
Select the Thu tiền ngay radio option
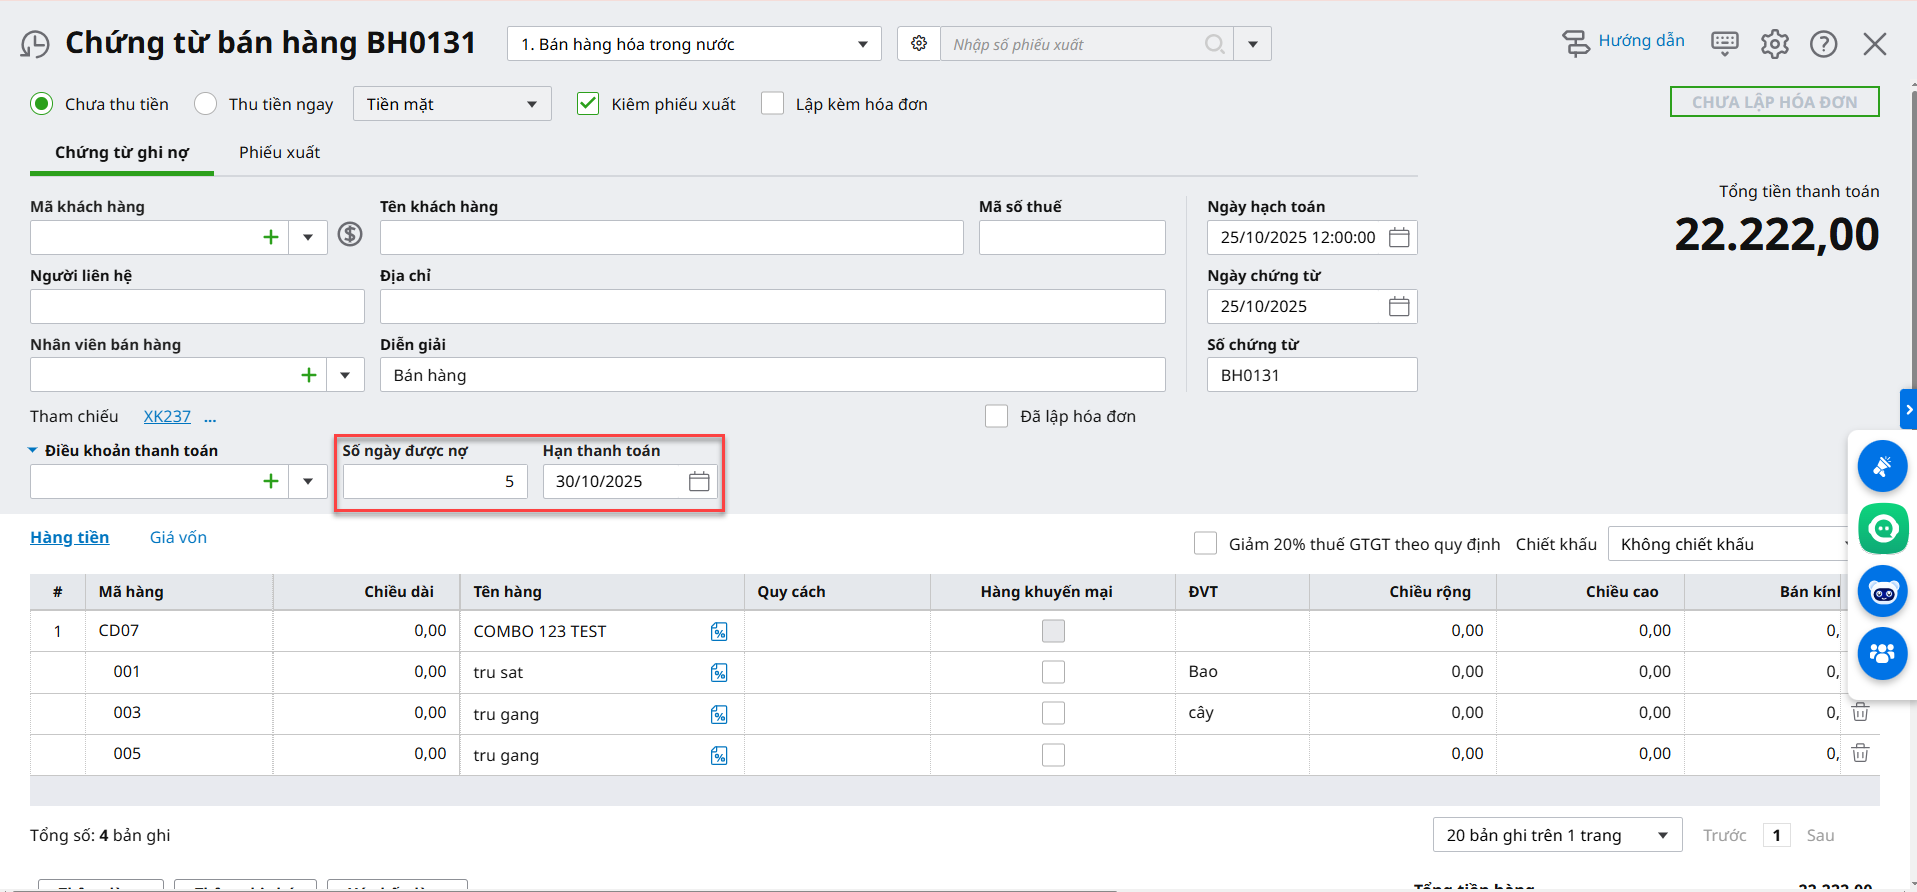pyautogui.click(x=206, y=104)
